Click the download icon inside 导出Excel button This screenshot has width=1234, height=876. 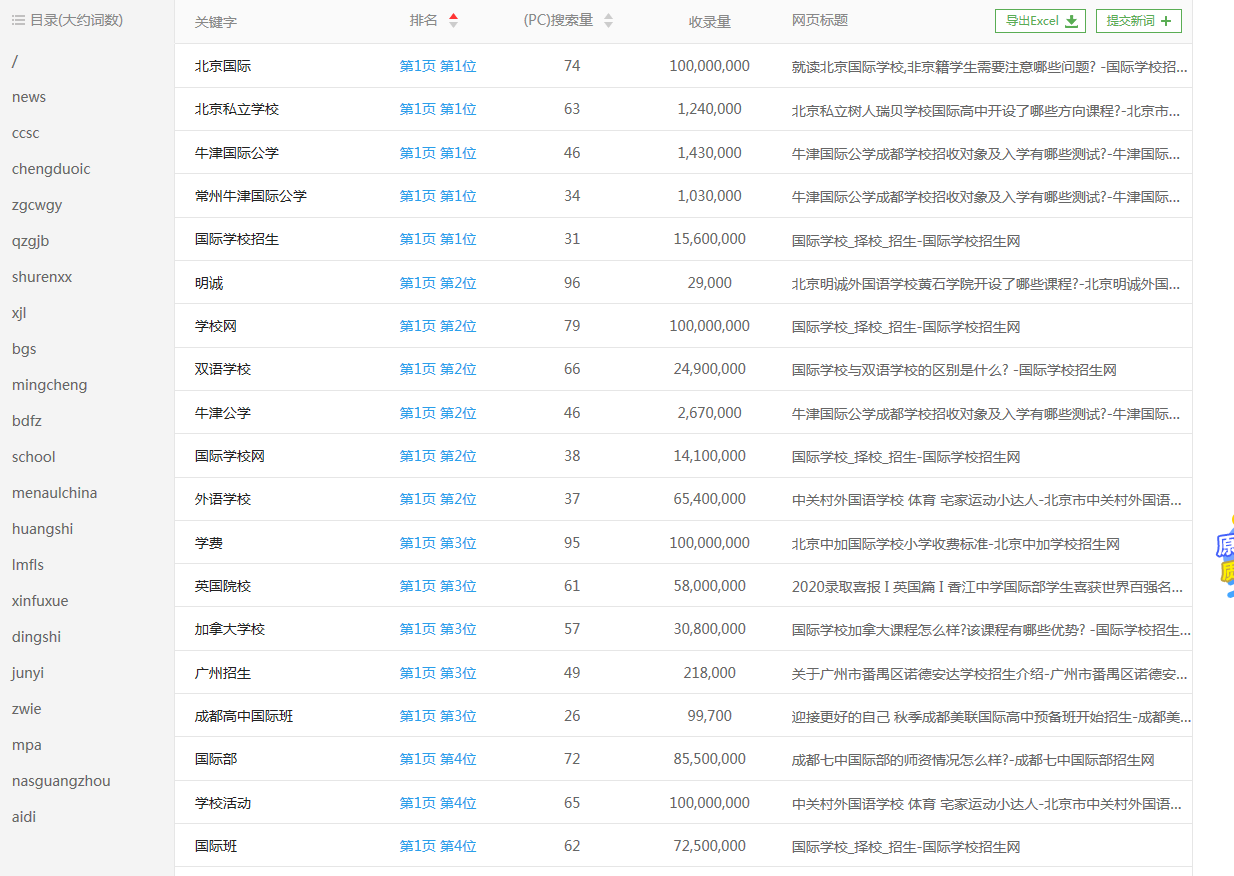[1071, 20]
